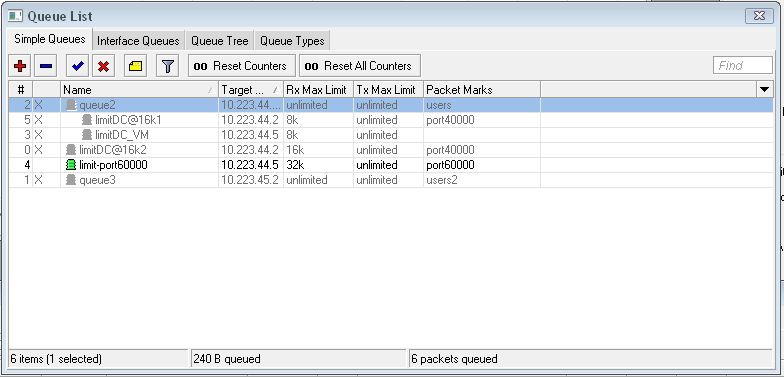Image resolution: width=784 pixels, height=377 pixels.
Task: Click 10.223.44.5 target of limitDC_VM
Action: (x=250, y=135)
